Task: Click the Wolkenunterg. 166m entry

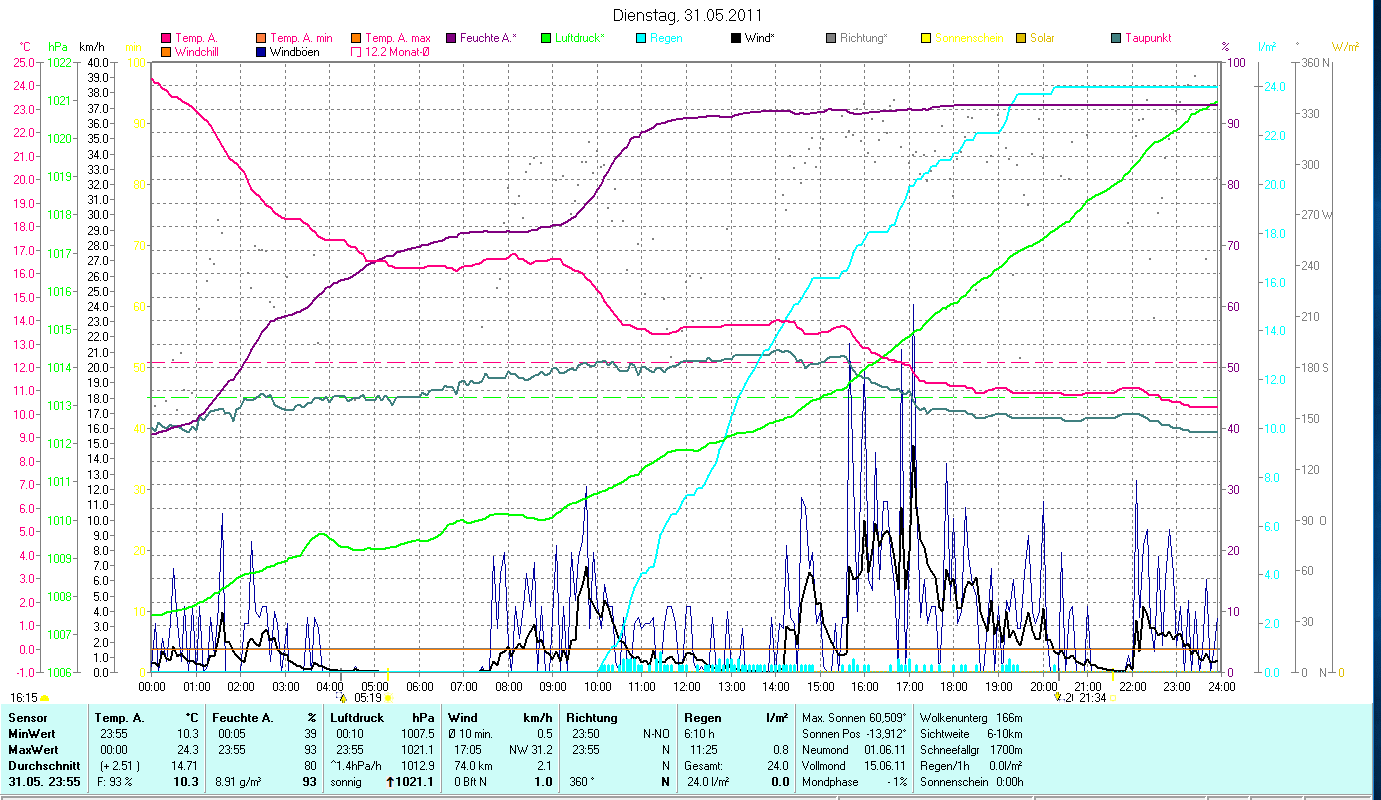Action: point(971,718)
